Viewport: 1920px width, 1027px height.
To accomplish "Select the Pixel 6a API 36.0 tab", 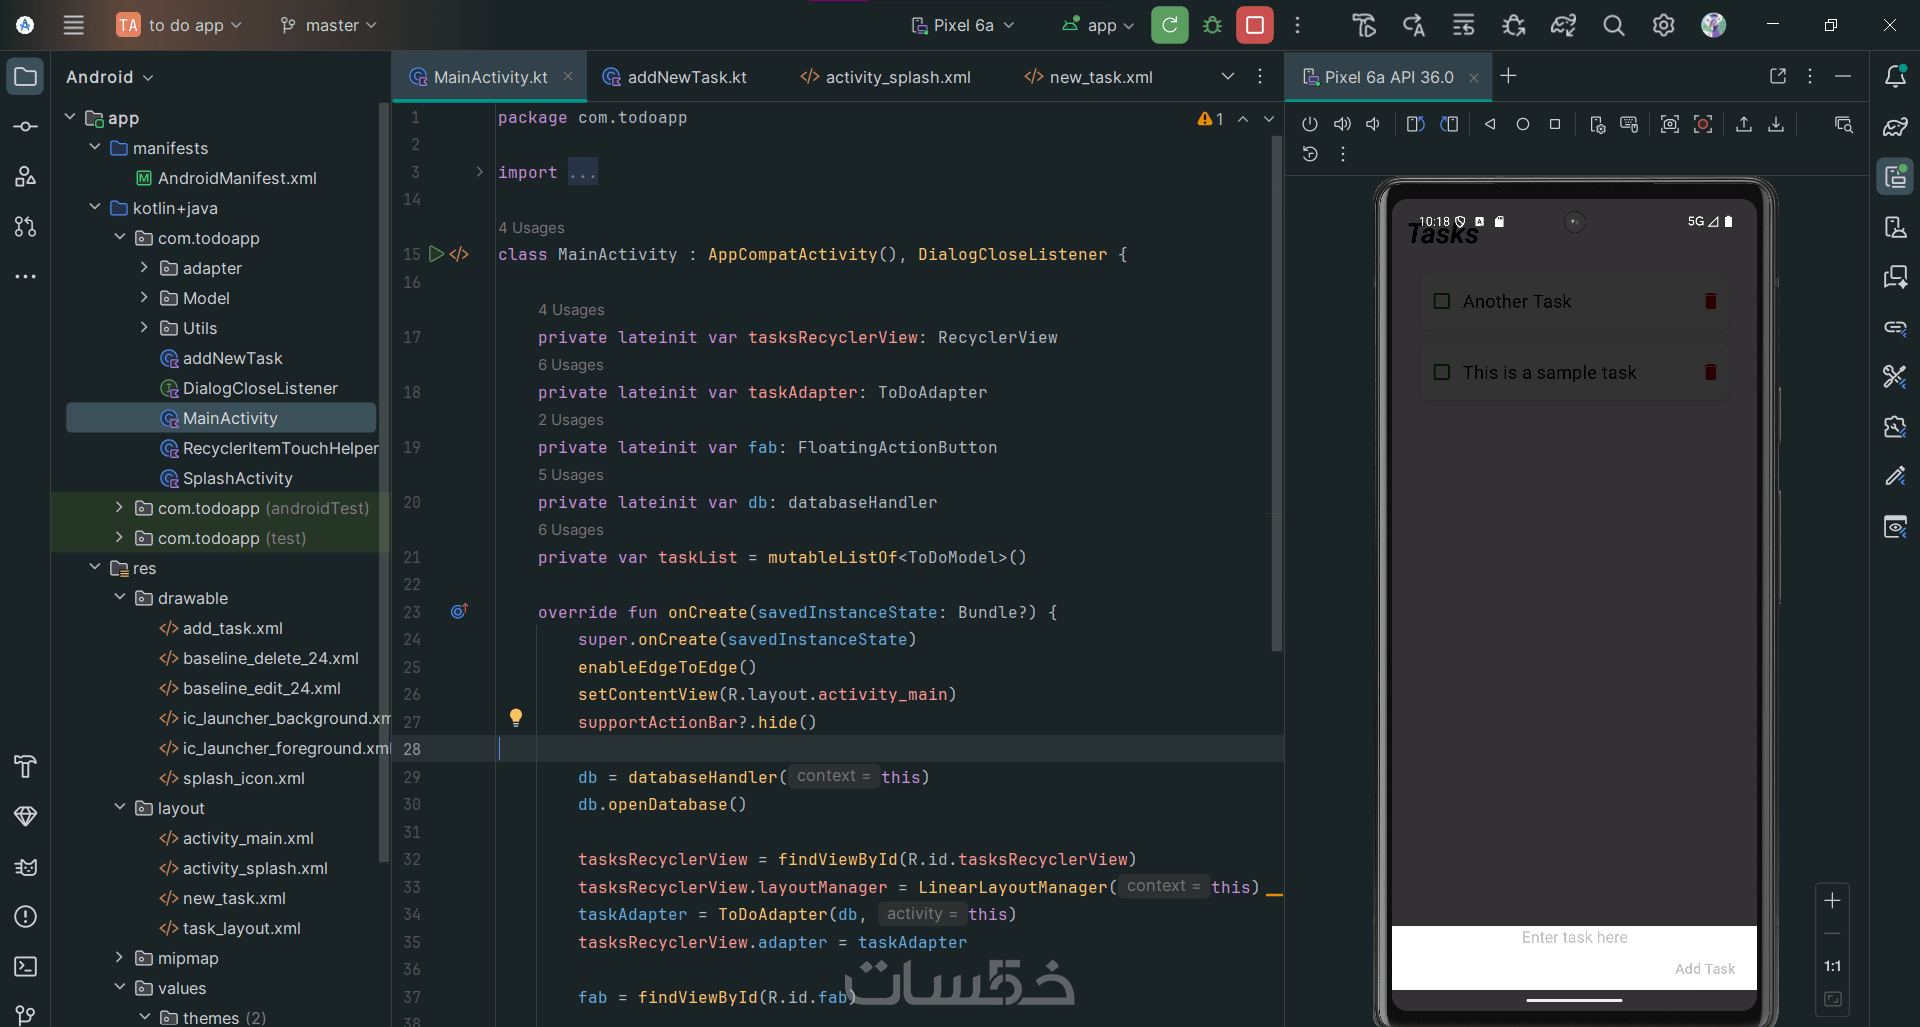I will point(1388,77).
